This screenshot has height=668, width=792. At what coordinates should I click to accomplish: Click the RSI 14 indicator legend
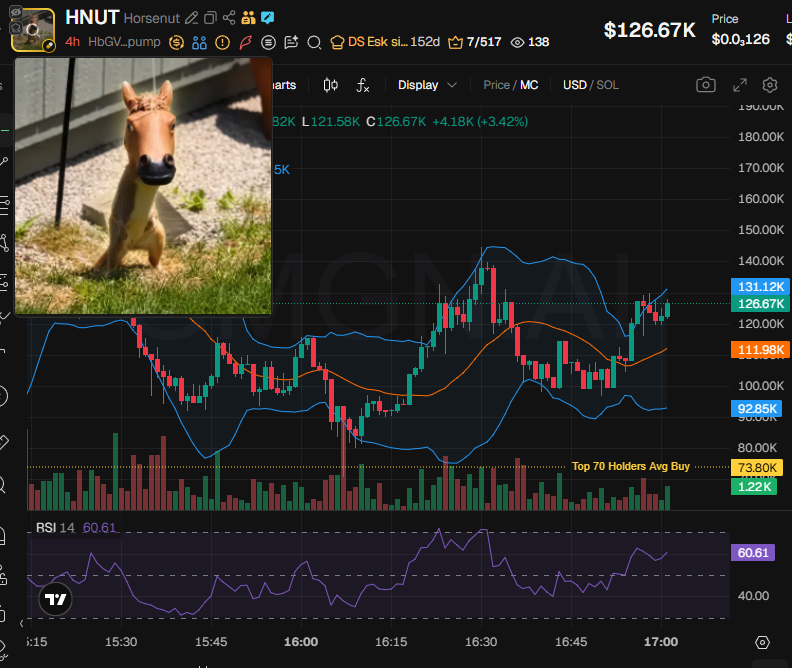click(76, 528)
